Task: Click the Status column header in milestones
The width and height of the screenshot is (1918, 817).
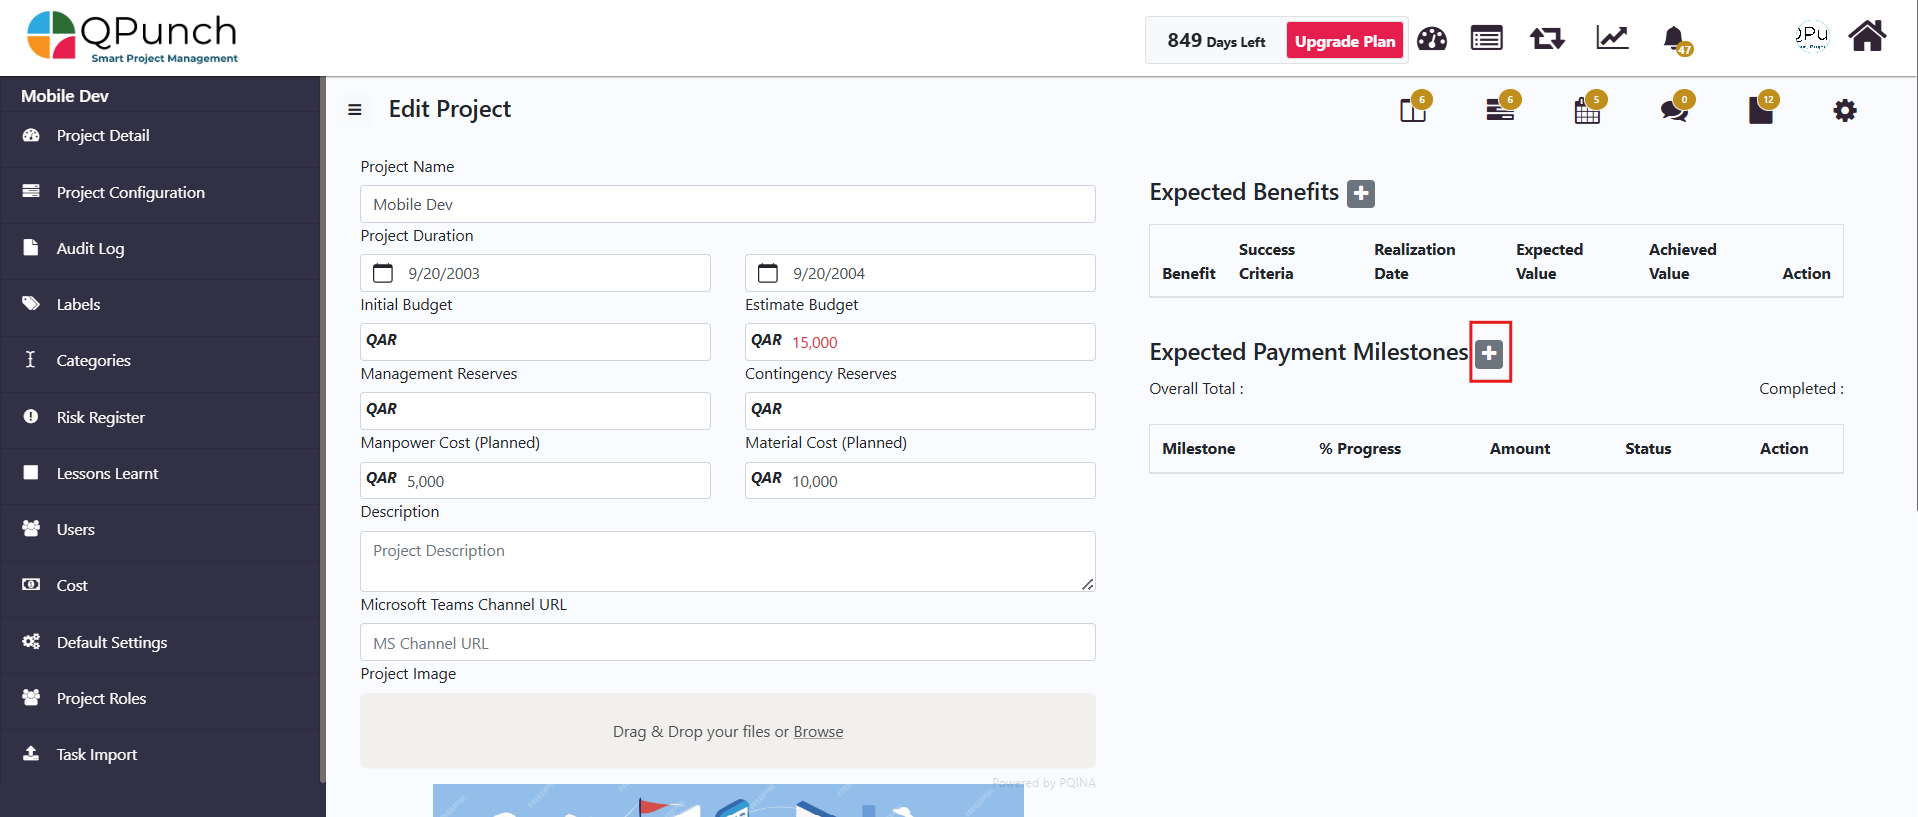Action: coord(1648,449)
